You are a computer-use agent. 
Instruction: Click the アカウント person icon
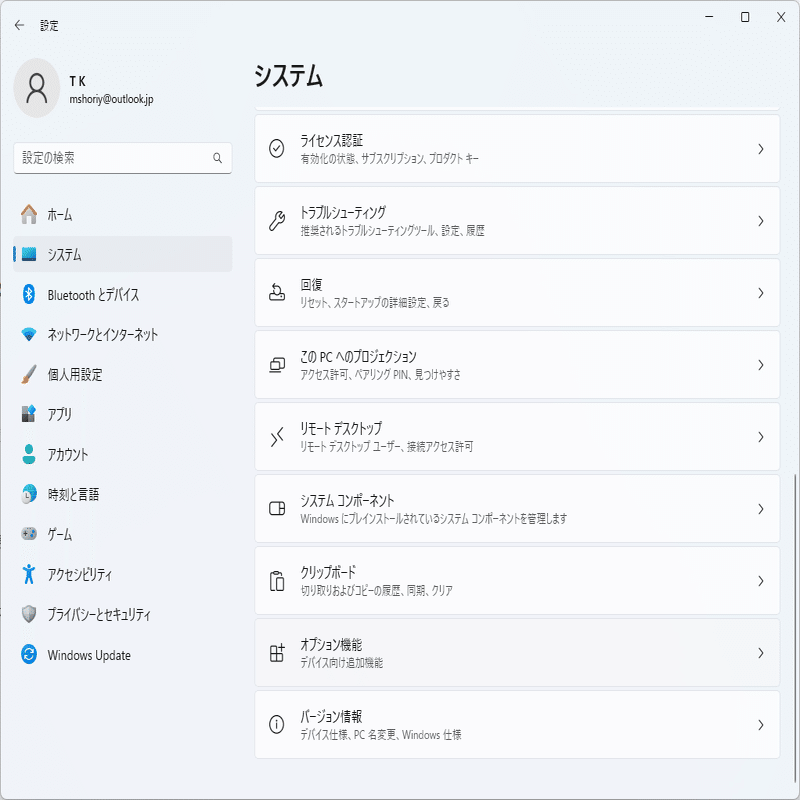tap(29, 454)
